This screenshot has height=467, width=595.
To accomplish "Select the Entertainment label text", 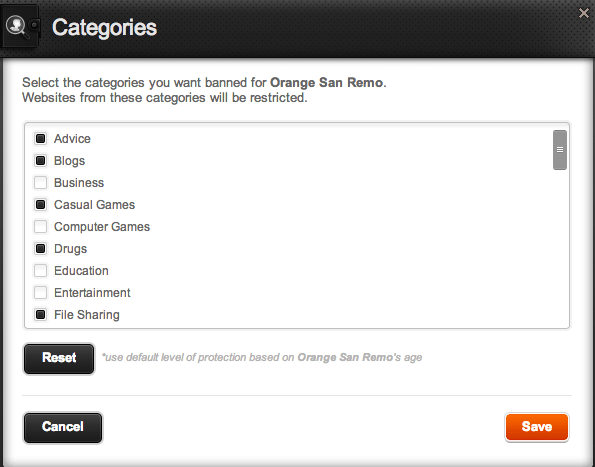I will pyautogui.click(x=92, y=292).
